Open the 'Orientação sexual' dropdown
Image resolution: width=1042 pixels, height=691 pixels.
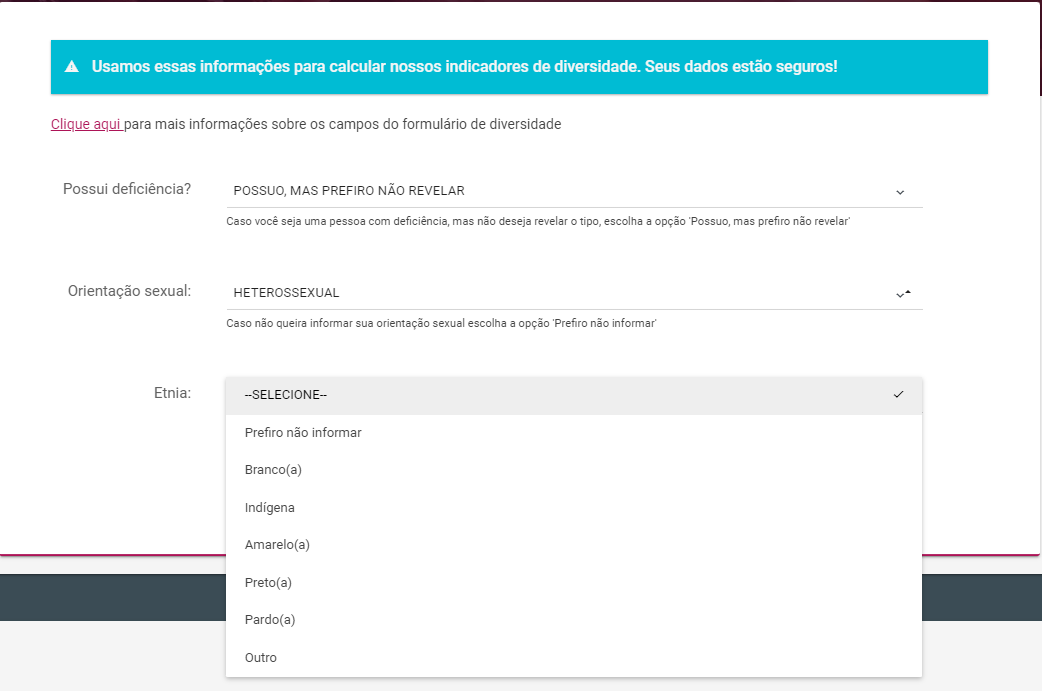coord(574,293)
